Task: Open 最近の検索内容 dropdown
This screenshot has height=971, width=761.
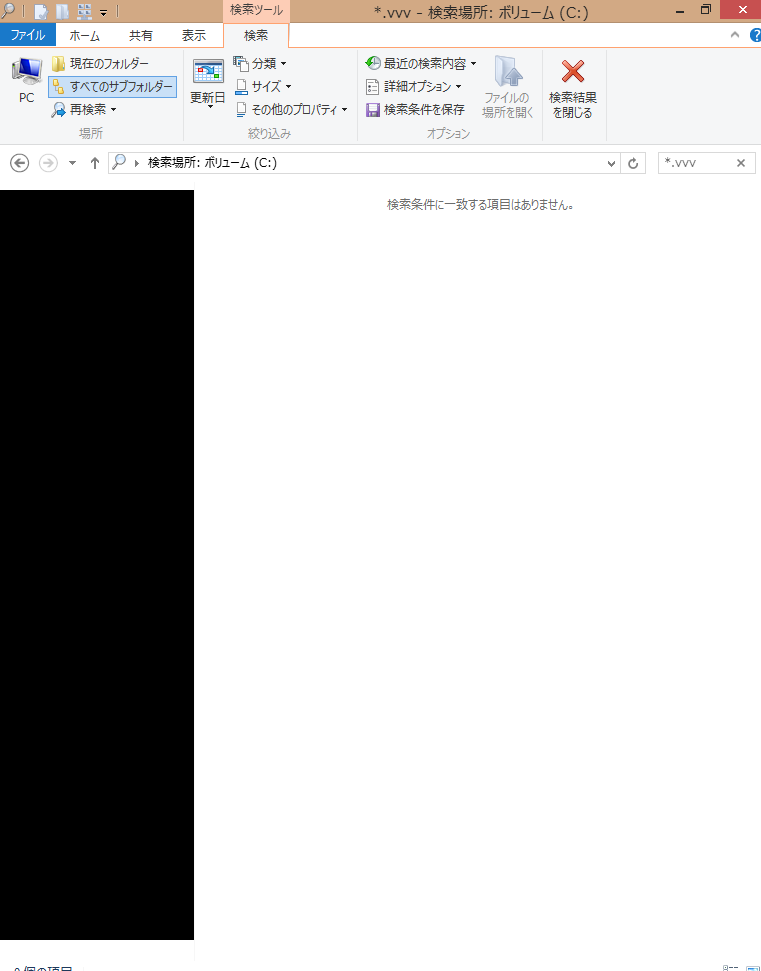Action: tap(421, 63)
